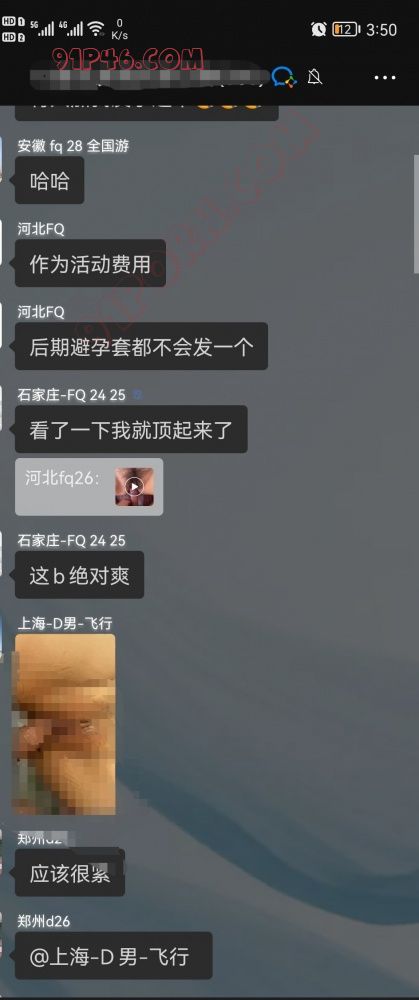Tap the alarm clock status bar icon
The height and width of the screenshot is (1000, 419).
click(319, 29)
